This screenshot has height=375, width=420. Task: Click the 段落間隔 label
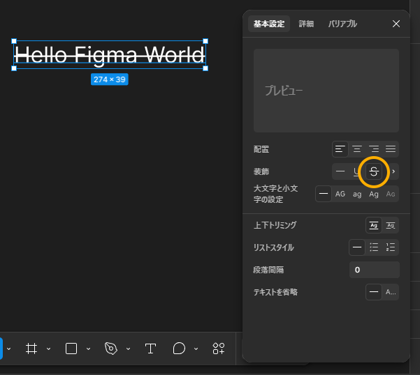coord(269,270)
